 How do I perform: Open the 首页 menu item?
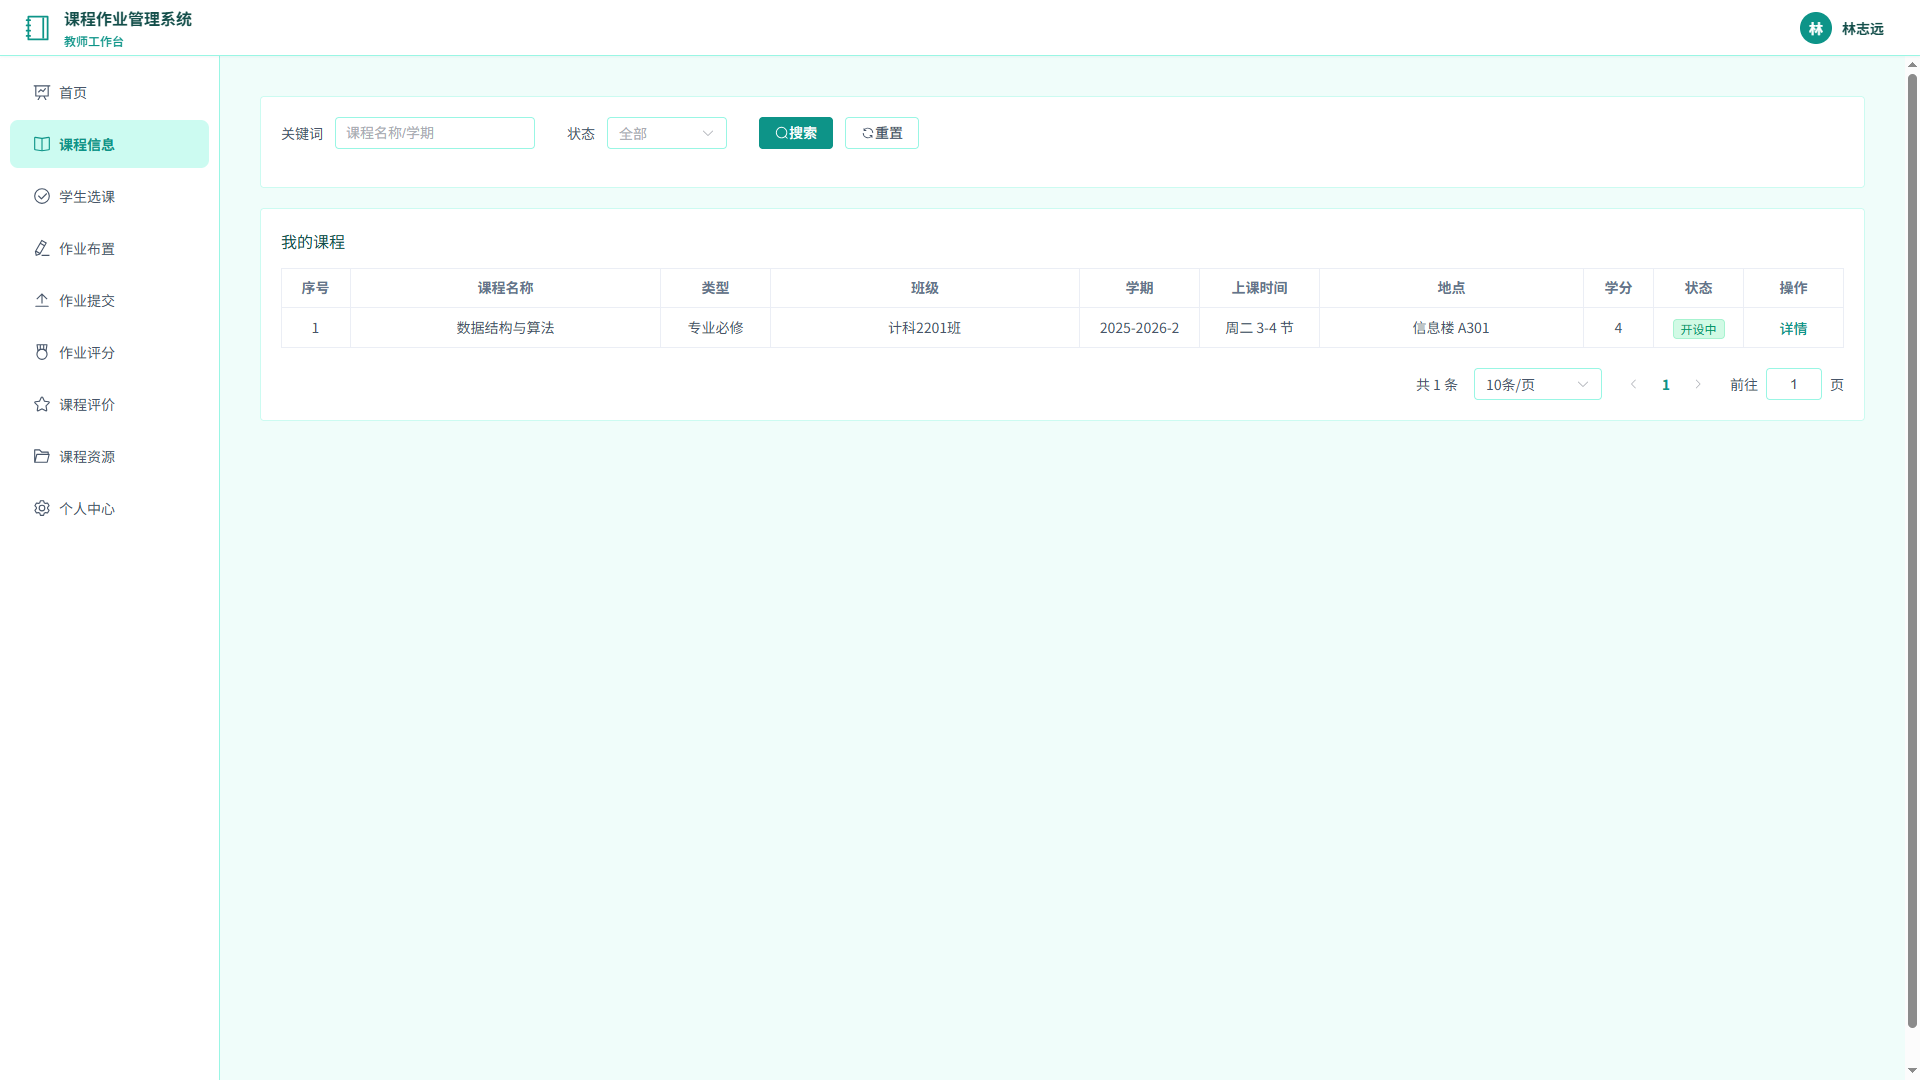click(x=110, y=92)
